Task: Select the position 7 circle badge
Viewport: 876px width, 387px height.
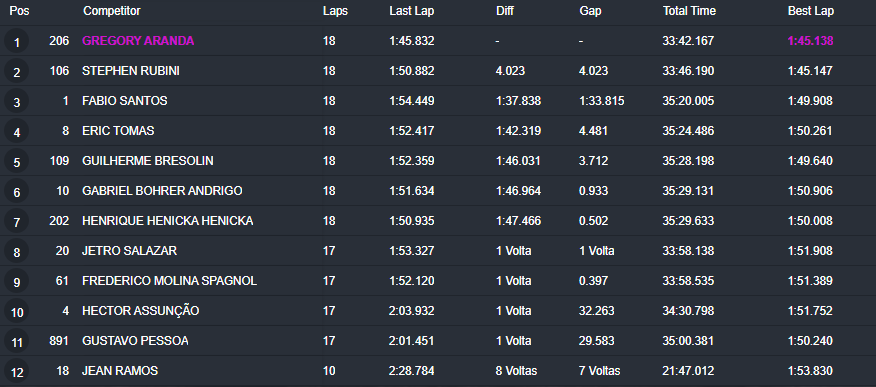Action: click(x=17, y=222)
